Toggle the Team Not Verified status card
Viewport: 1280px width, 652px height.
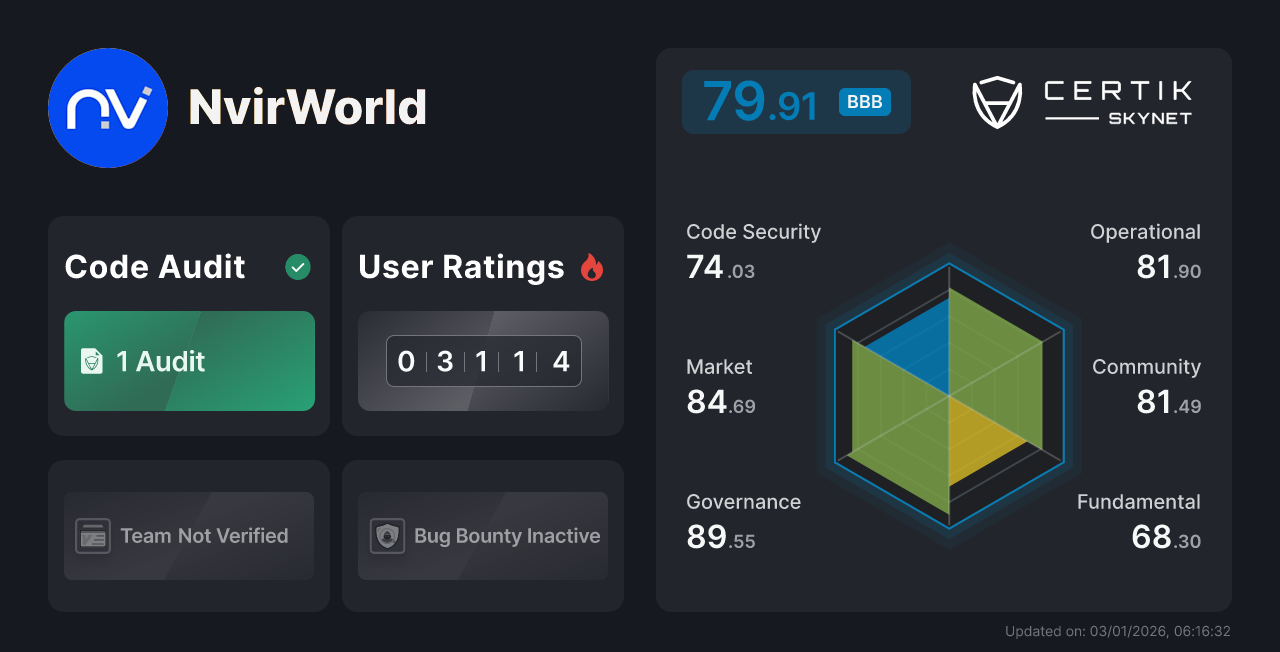[x=188, y=536]
